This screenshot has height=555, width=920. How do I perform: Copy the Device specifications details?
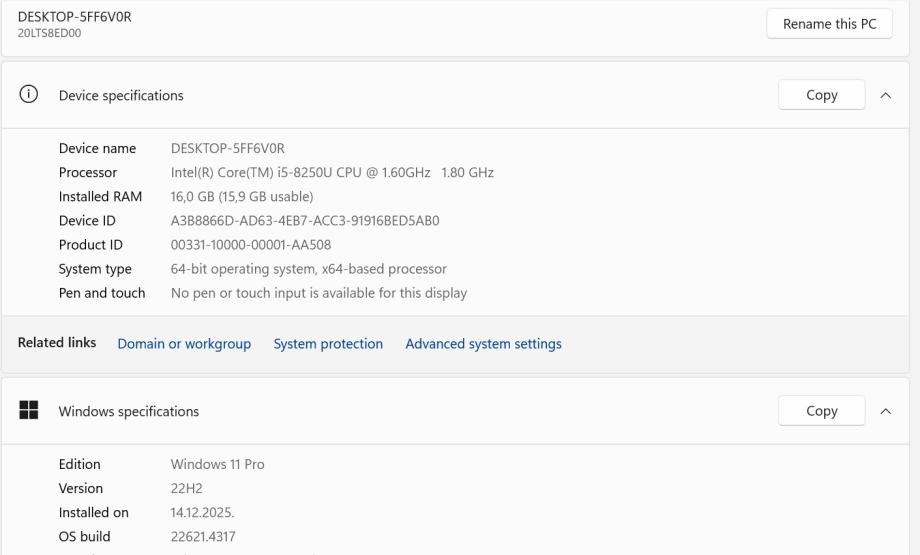(x=821, y=95)
